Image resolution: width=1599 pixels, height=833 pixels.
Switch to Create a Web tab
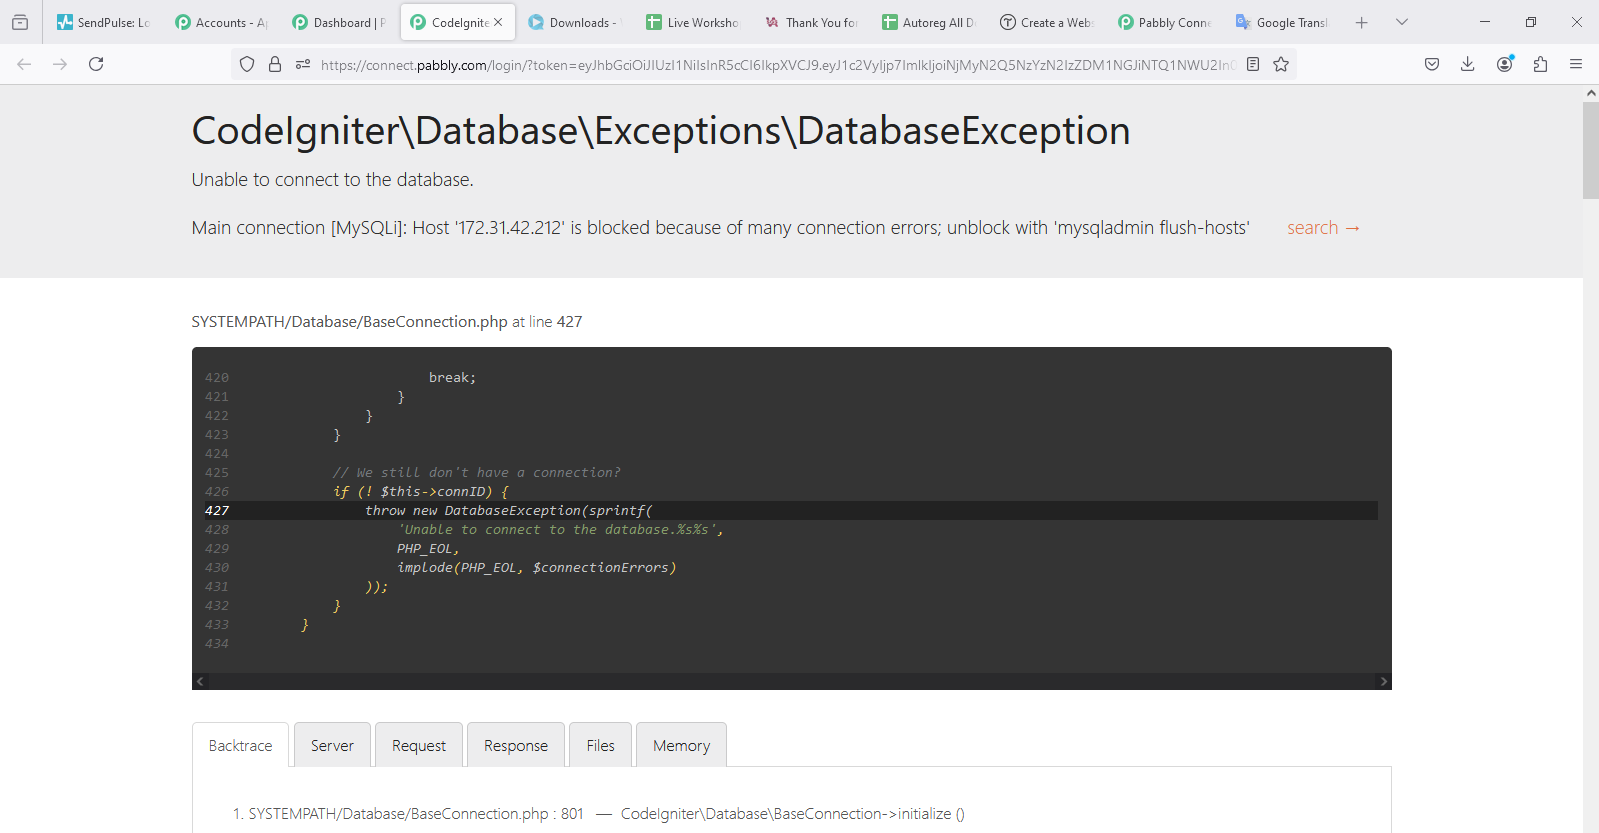click(x=1046, y=22)
